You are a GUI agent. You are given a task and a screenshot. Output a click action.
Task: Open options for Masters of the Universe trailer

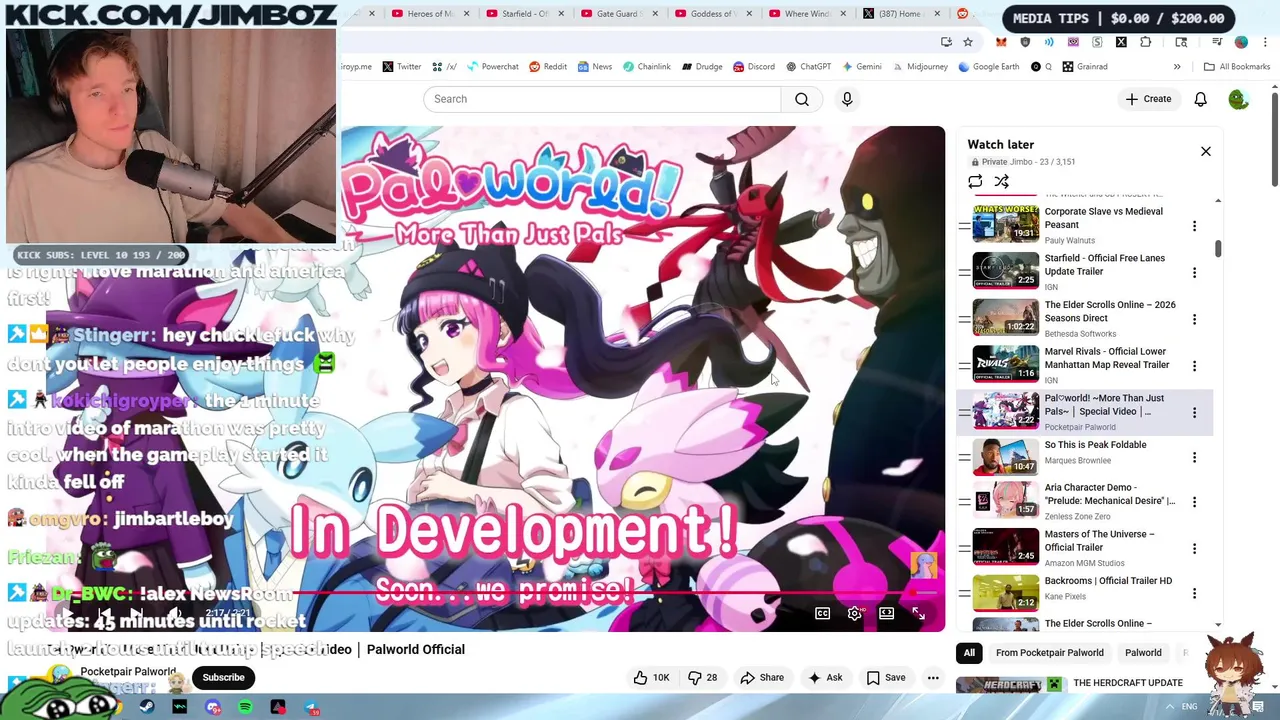pos(1194,548)
